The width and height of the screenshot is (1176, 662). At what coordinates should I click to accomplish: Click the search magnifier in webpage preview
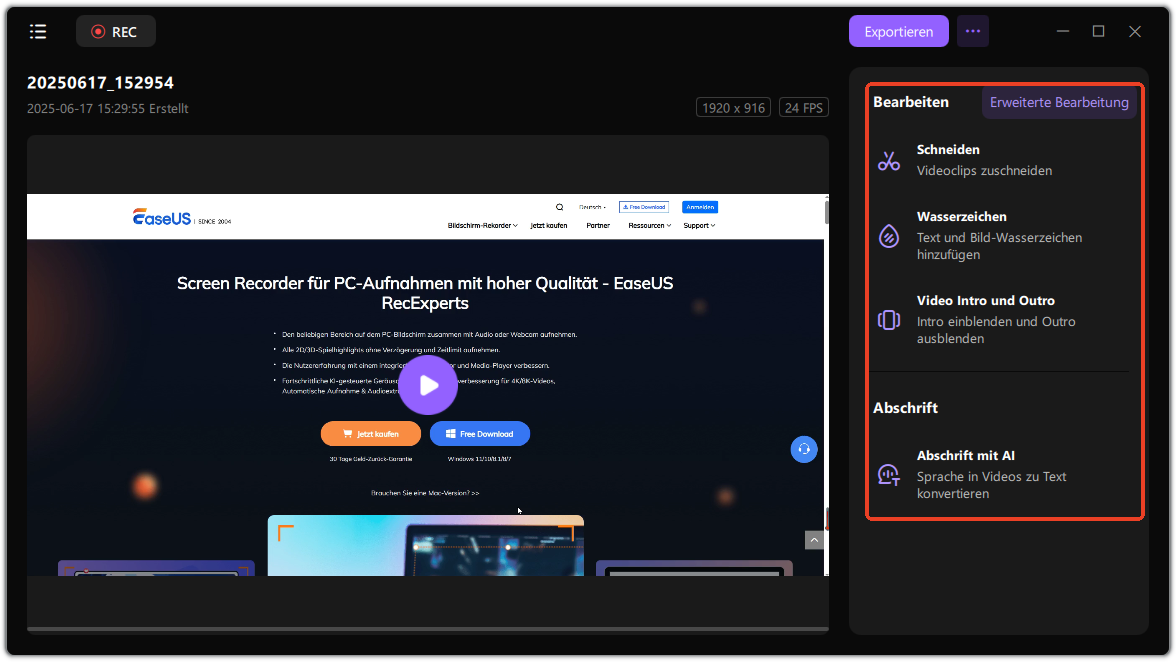pos(560,207)
